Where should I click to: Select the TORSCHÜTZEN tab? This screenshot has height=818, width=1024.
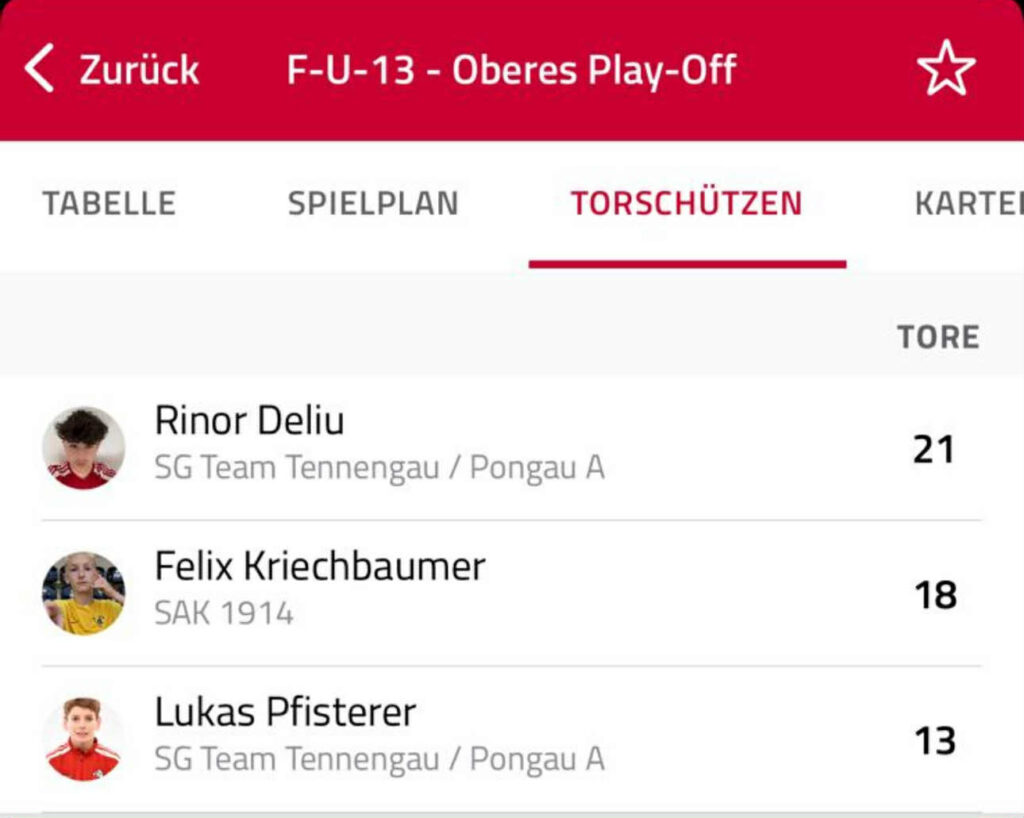click(686, 202)
